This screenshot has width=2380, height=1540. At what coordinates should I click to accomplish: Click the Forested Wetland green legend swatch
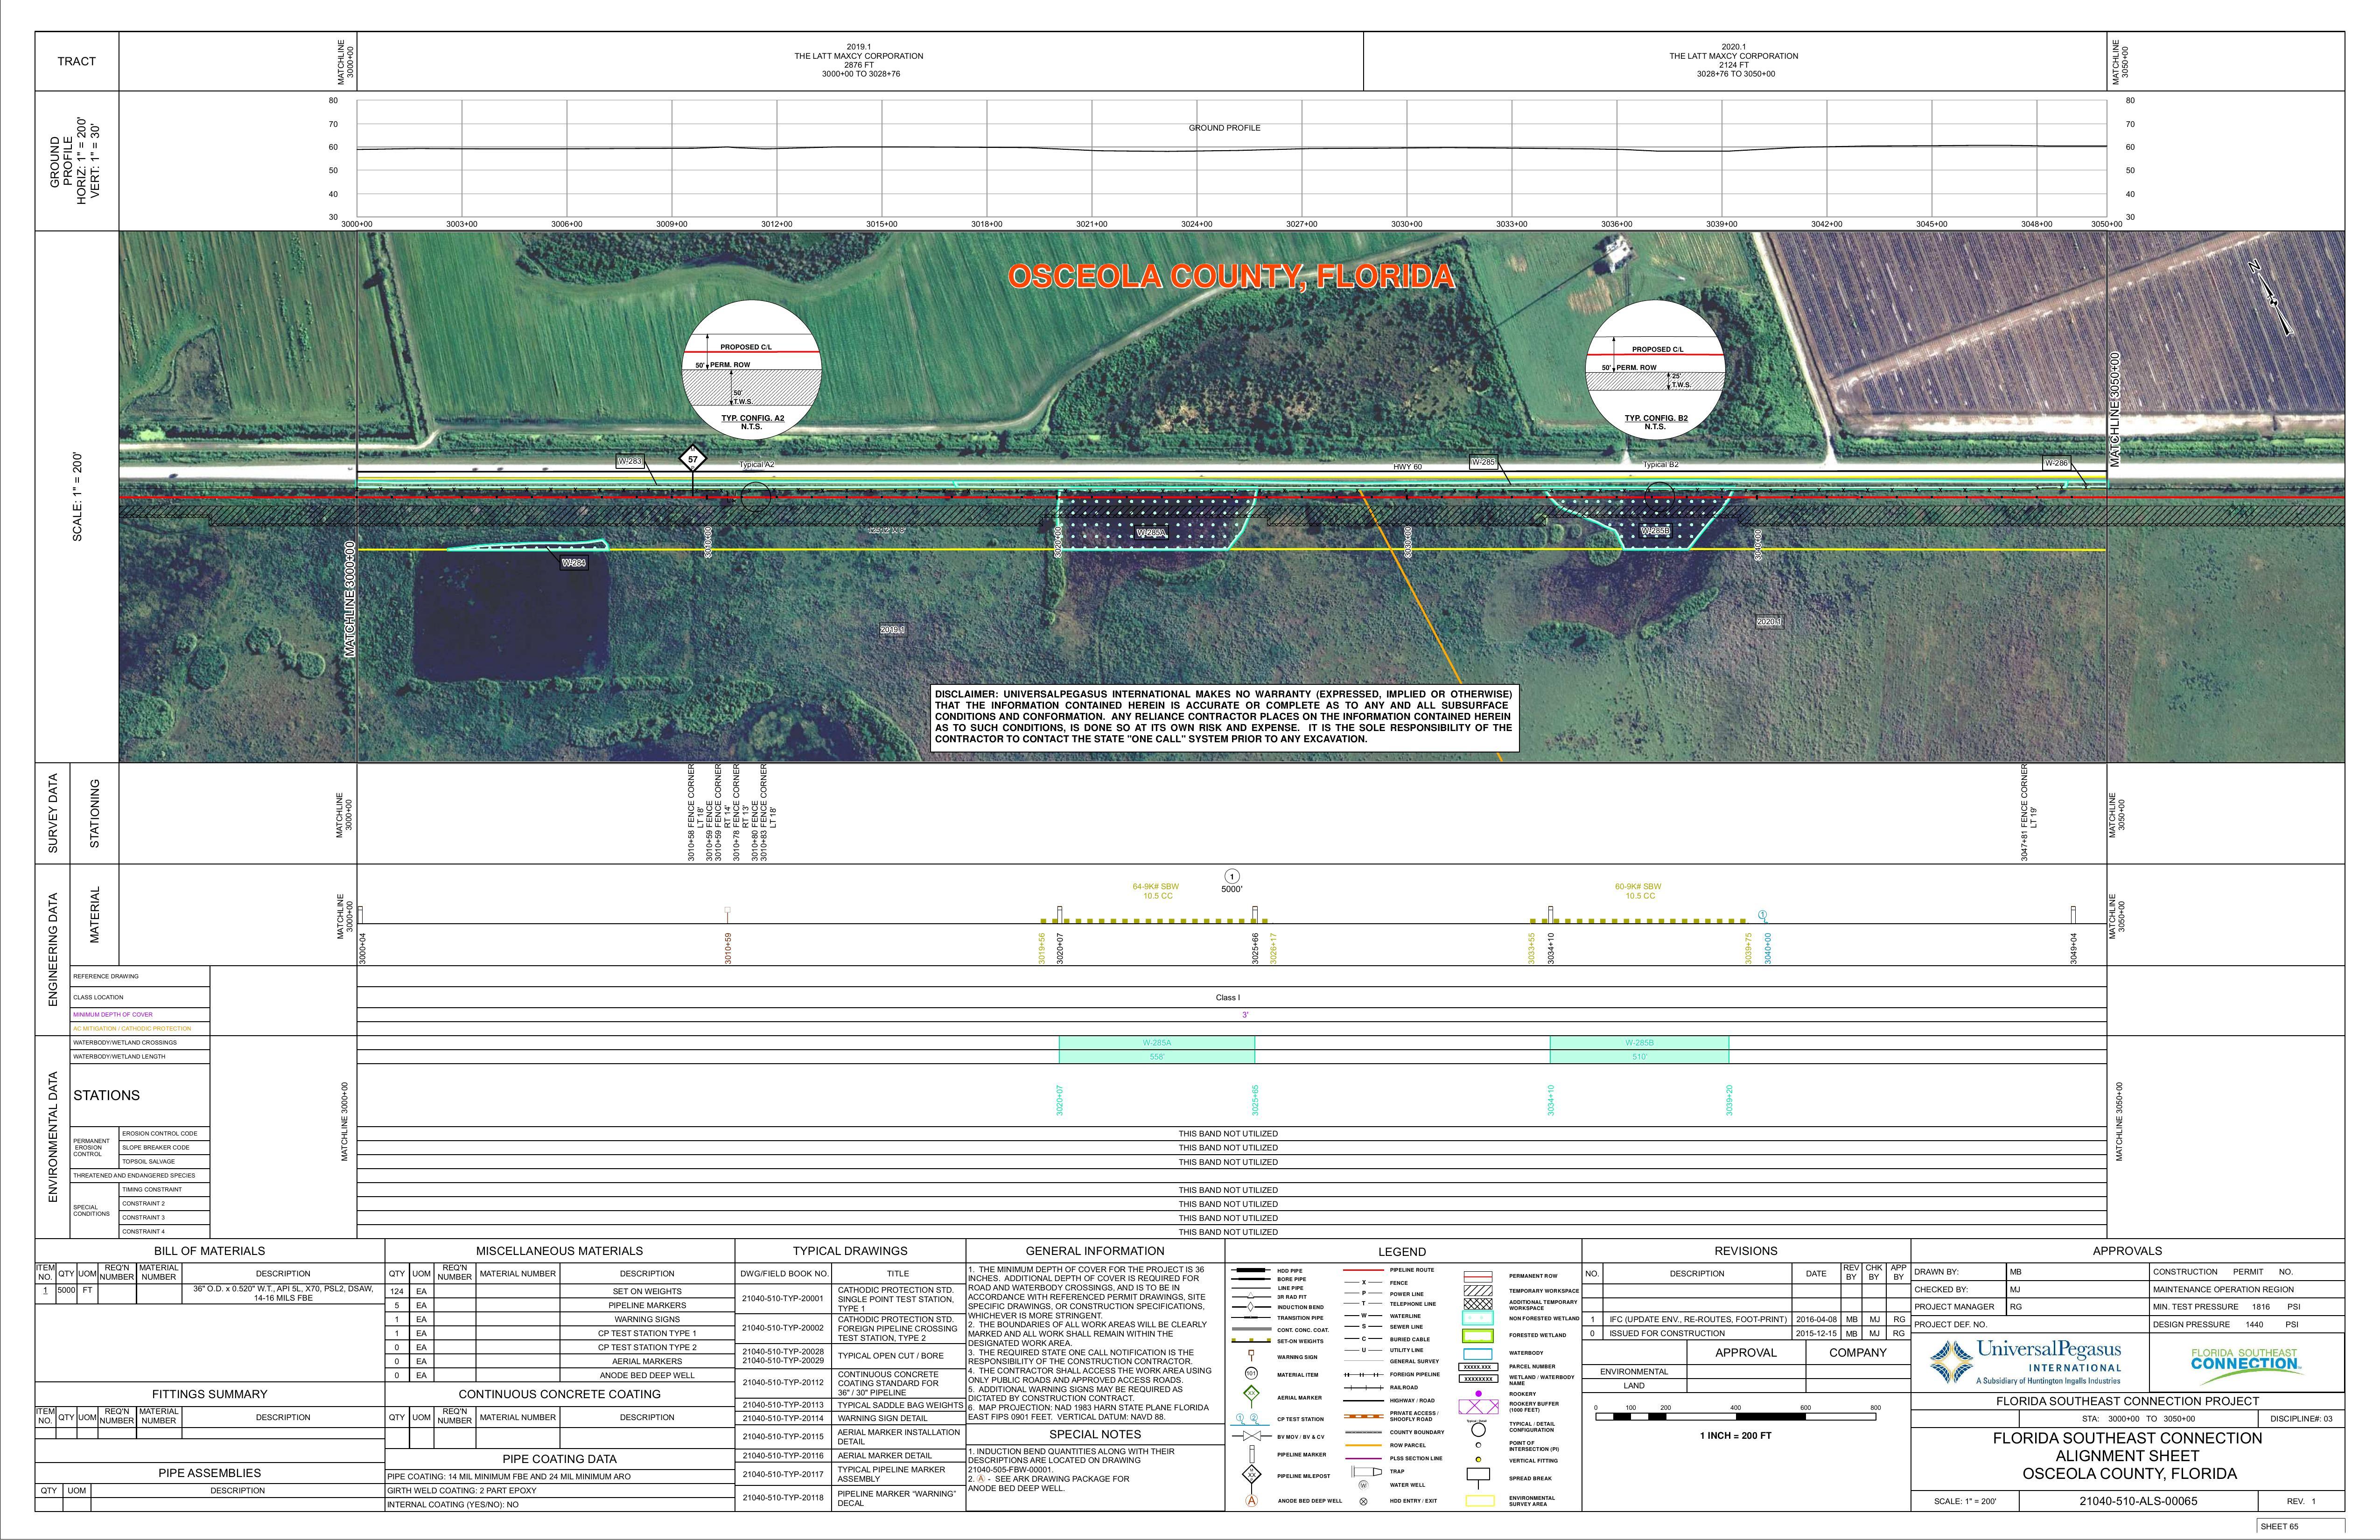coord(1477,1335)
